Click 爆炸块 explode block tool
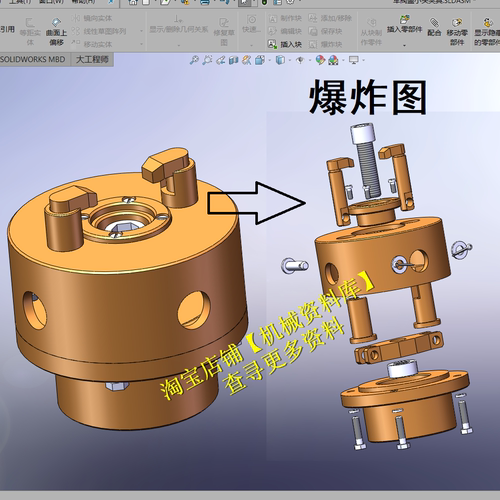 click(x=325, y=44)
